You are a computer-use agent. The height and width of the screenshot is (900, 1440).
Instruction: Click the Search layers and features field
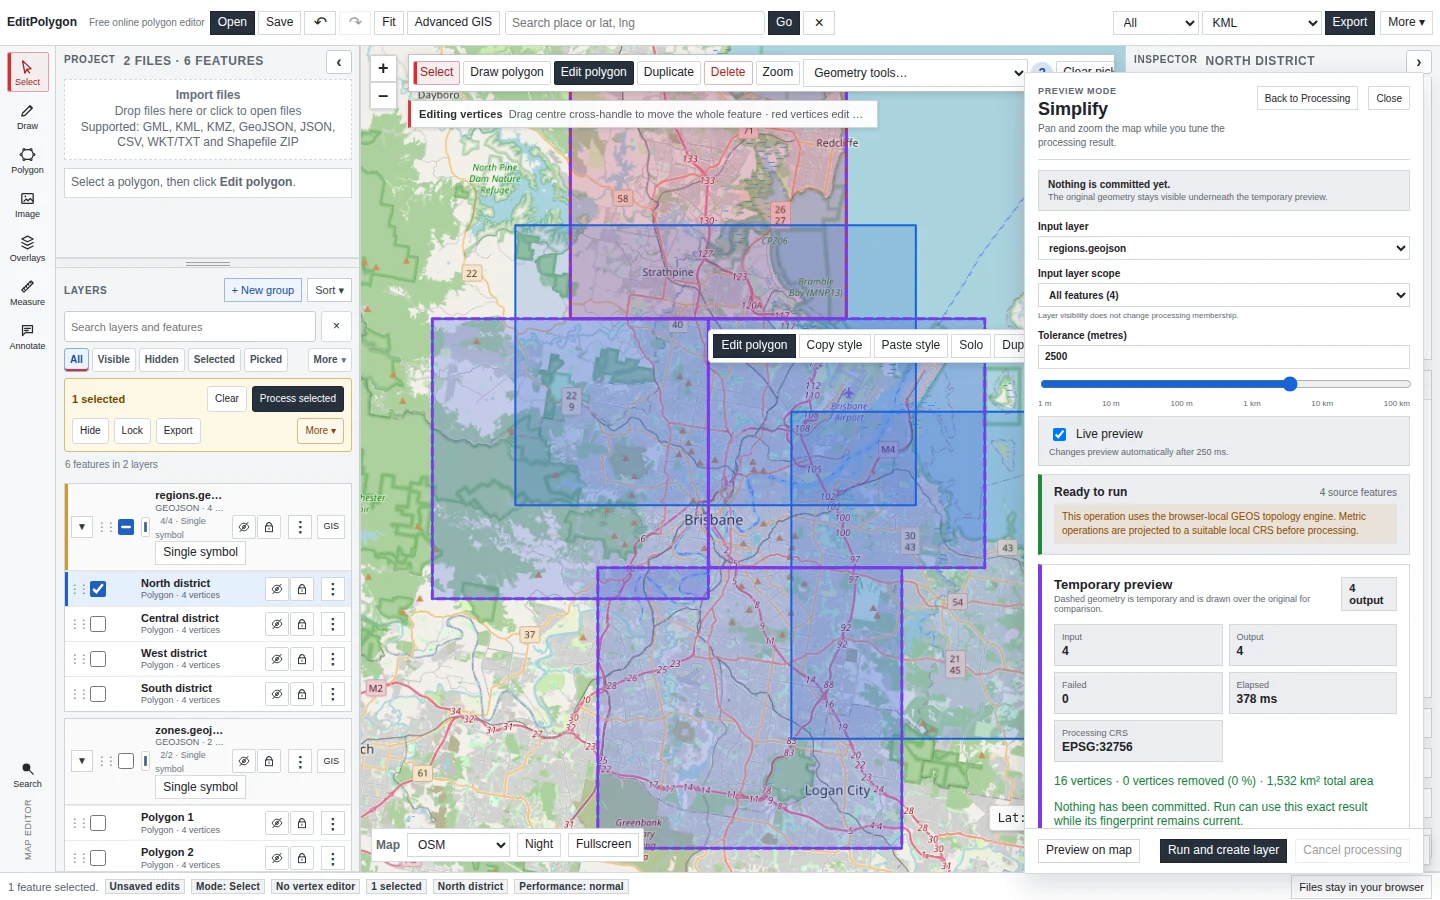pos(190,326)
